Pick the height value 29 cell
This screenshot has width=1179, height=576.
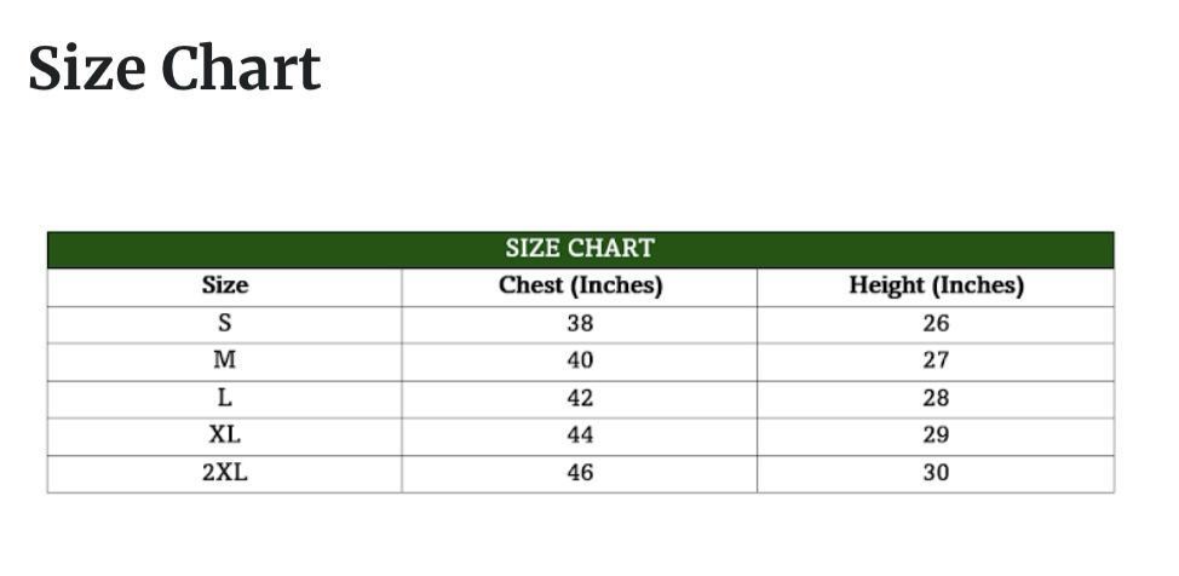(936, 436)
